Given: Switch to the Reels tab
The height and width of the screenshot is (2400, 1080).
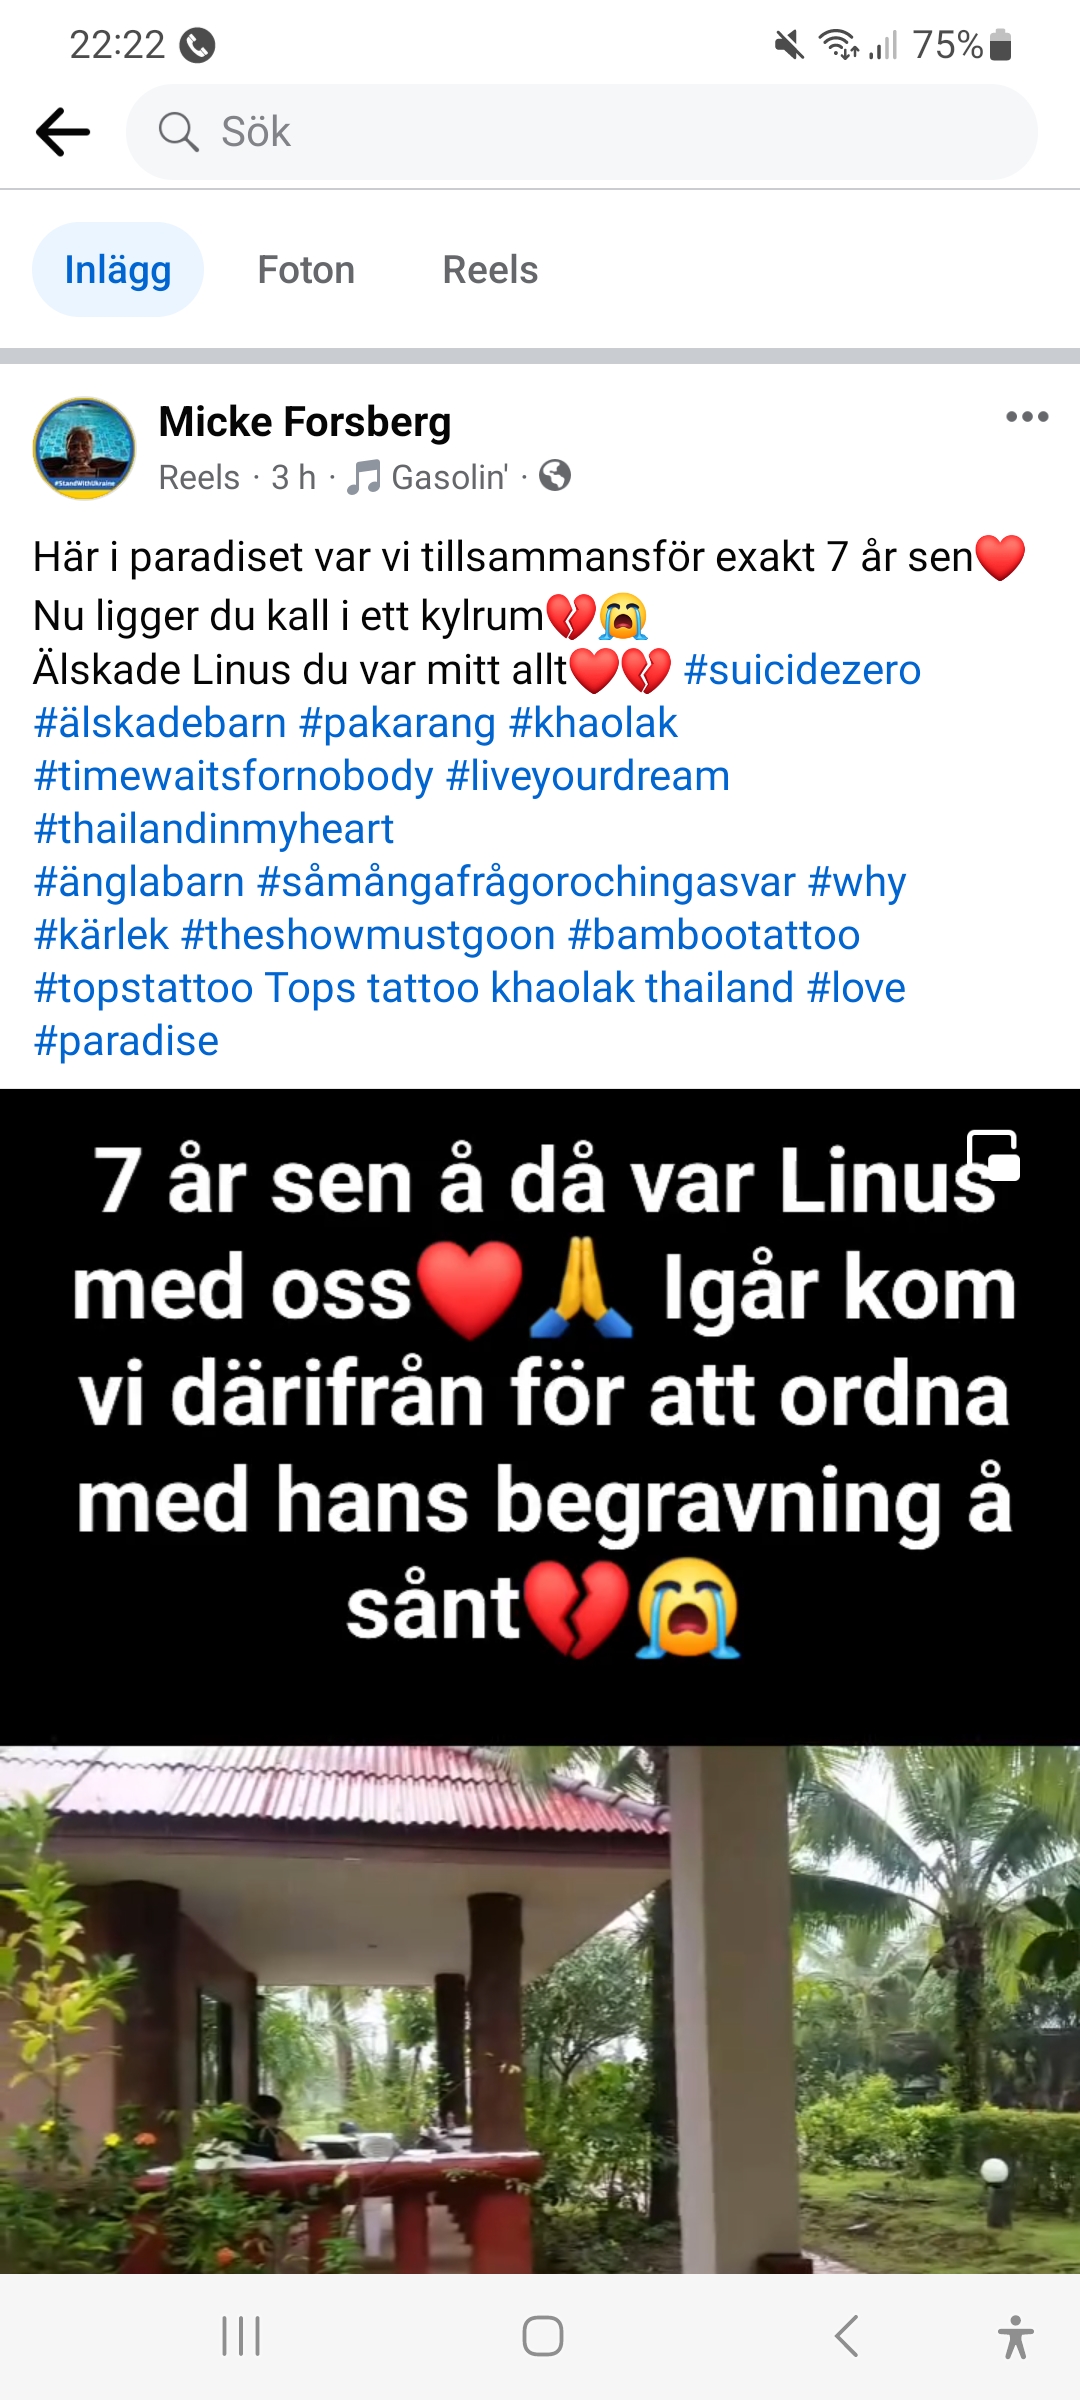Looking at the screenshot, I should coord(490,269).
